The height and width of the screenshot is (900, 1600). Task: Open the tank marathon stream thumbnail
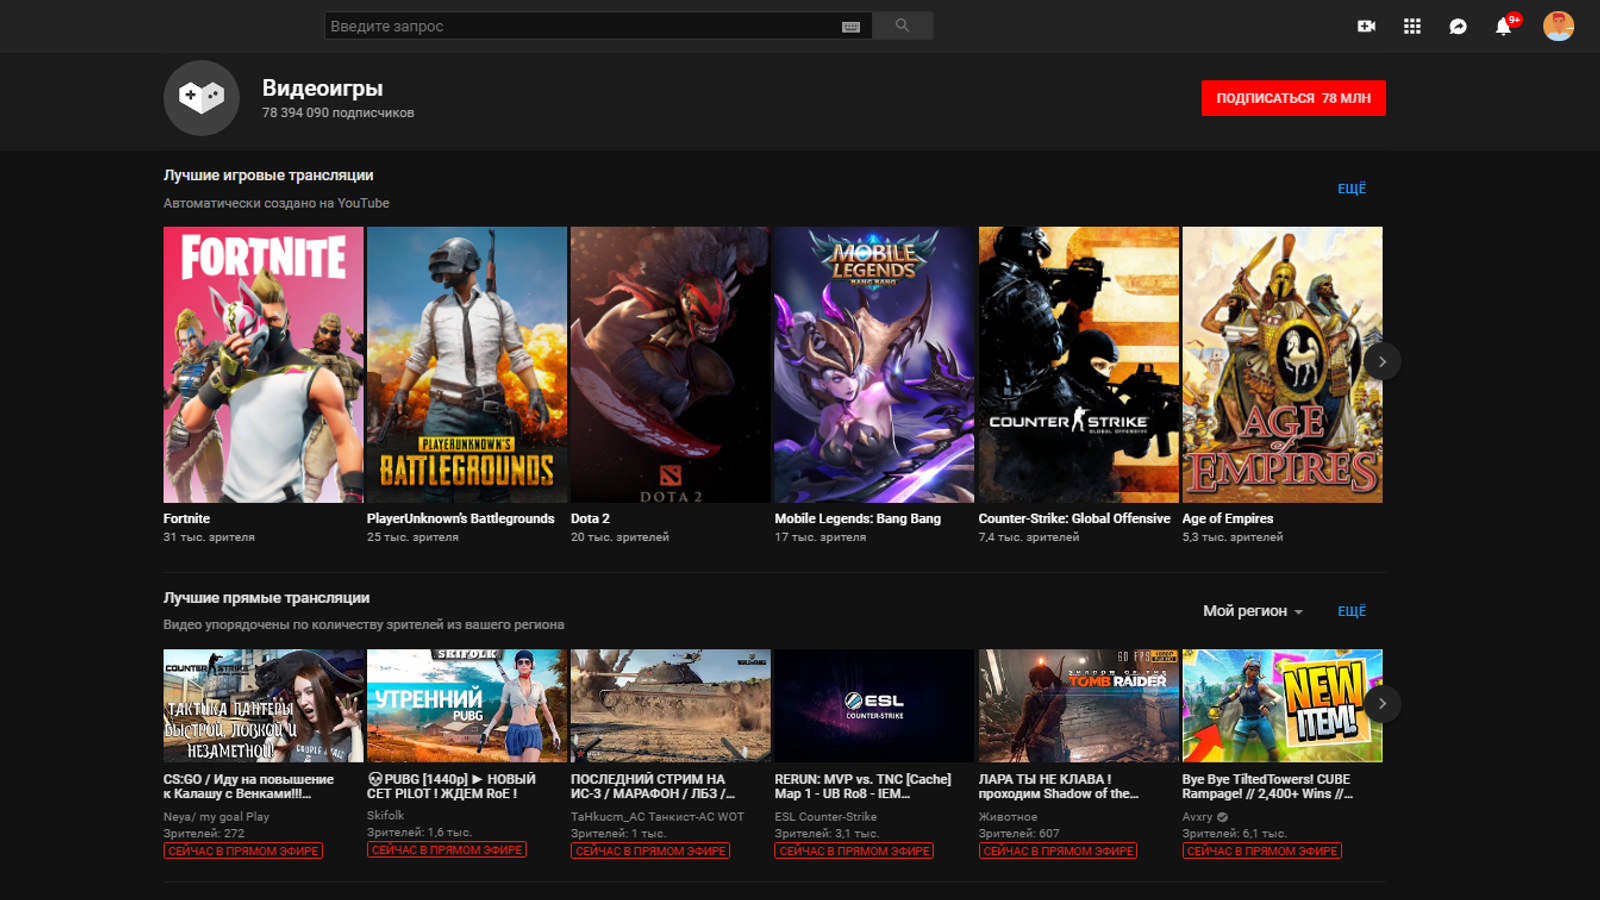pyautogui.click(x=671, y=706)
